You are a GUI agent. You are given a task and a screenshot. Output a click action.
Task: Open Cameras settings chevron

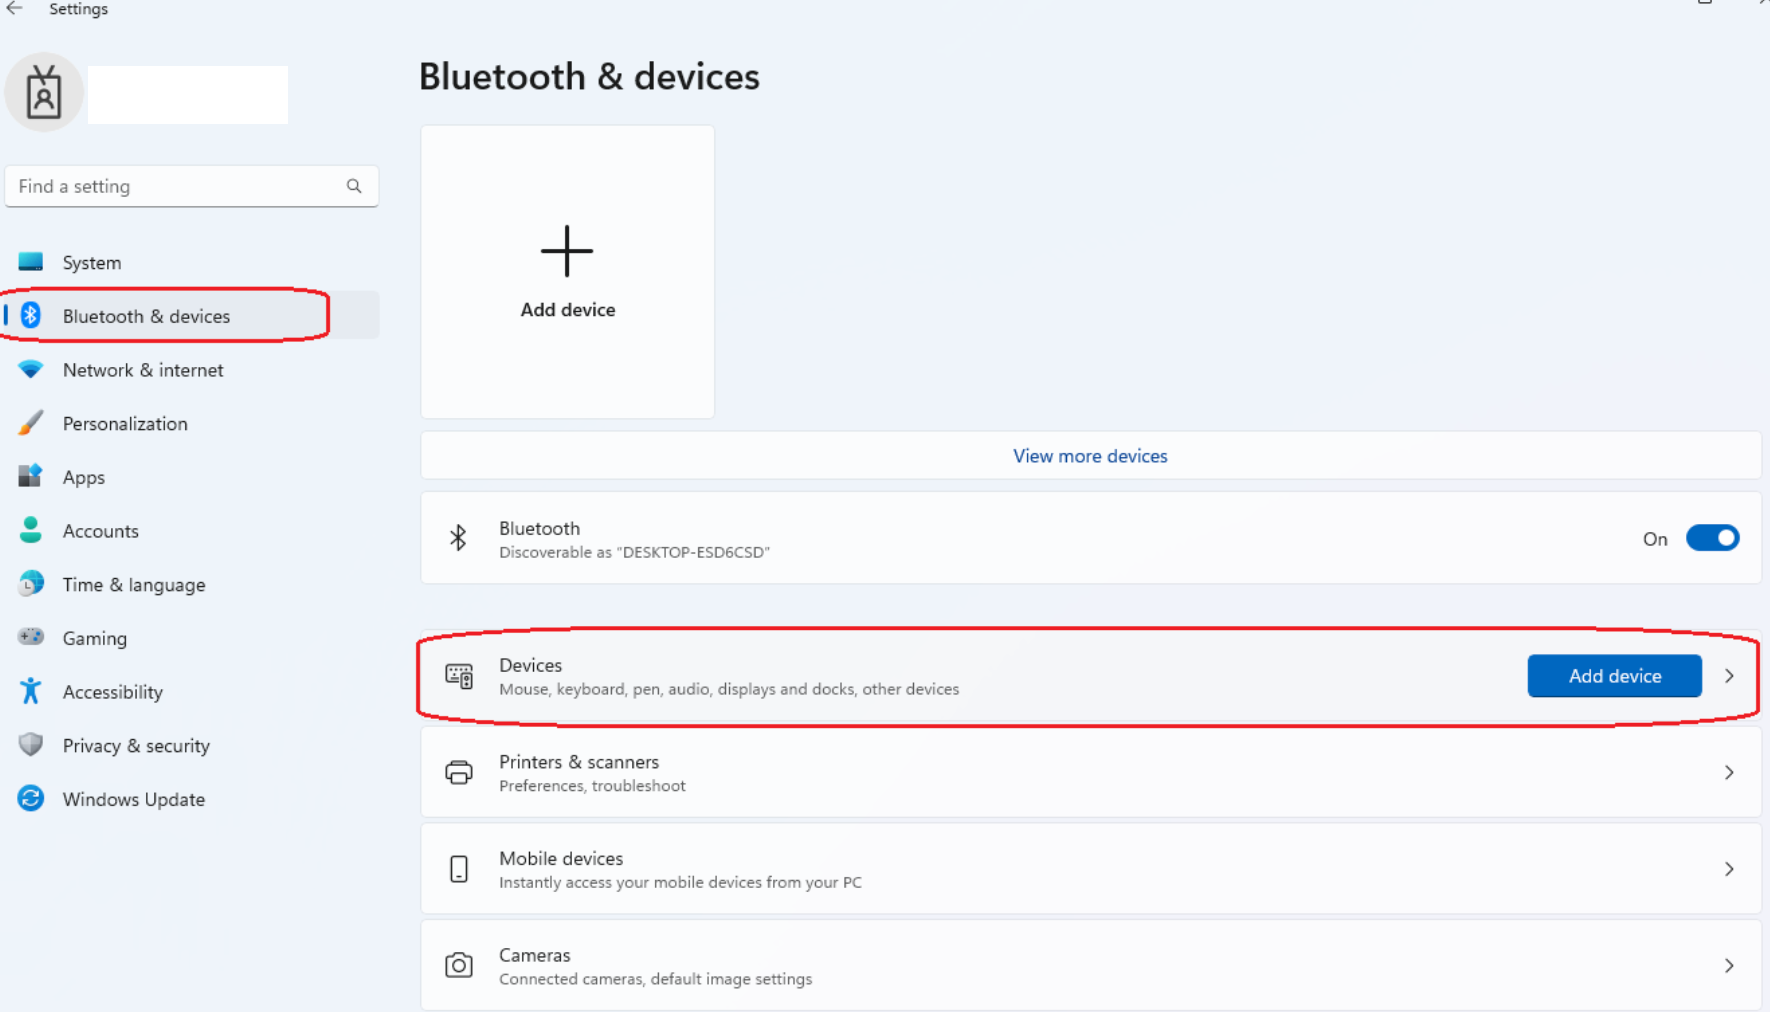pos(1729,966)
